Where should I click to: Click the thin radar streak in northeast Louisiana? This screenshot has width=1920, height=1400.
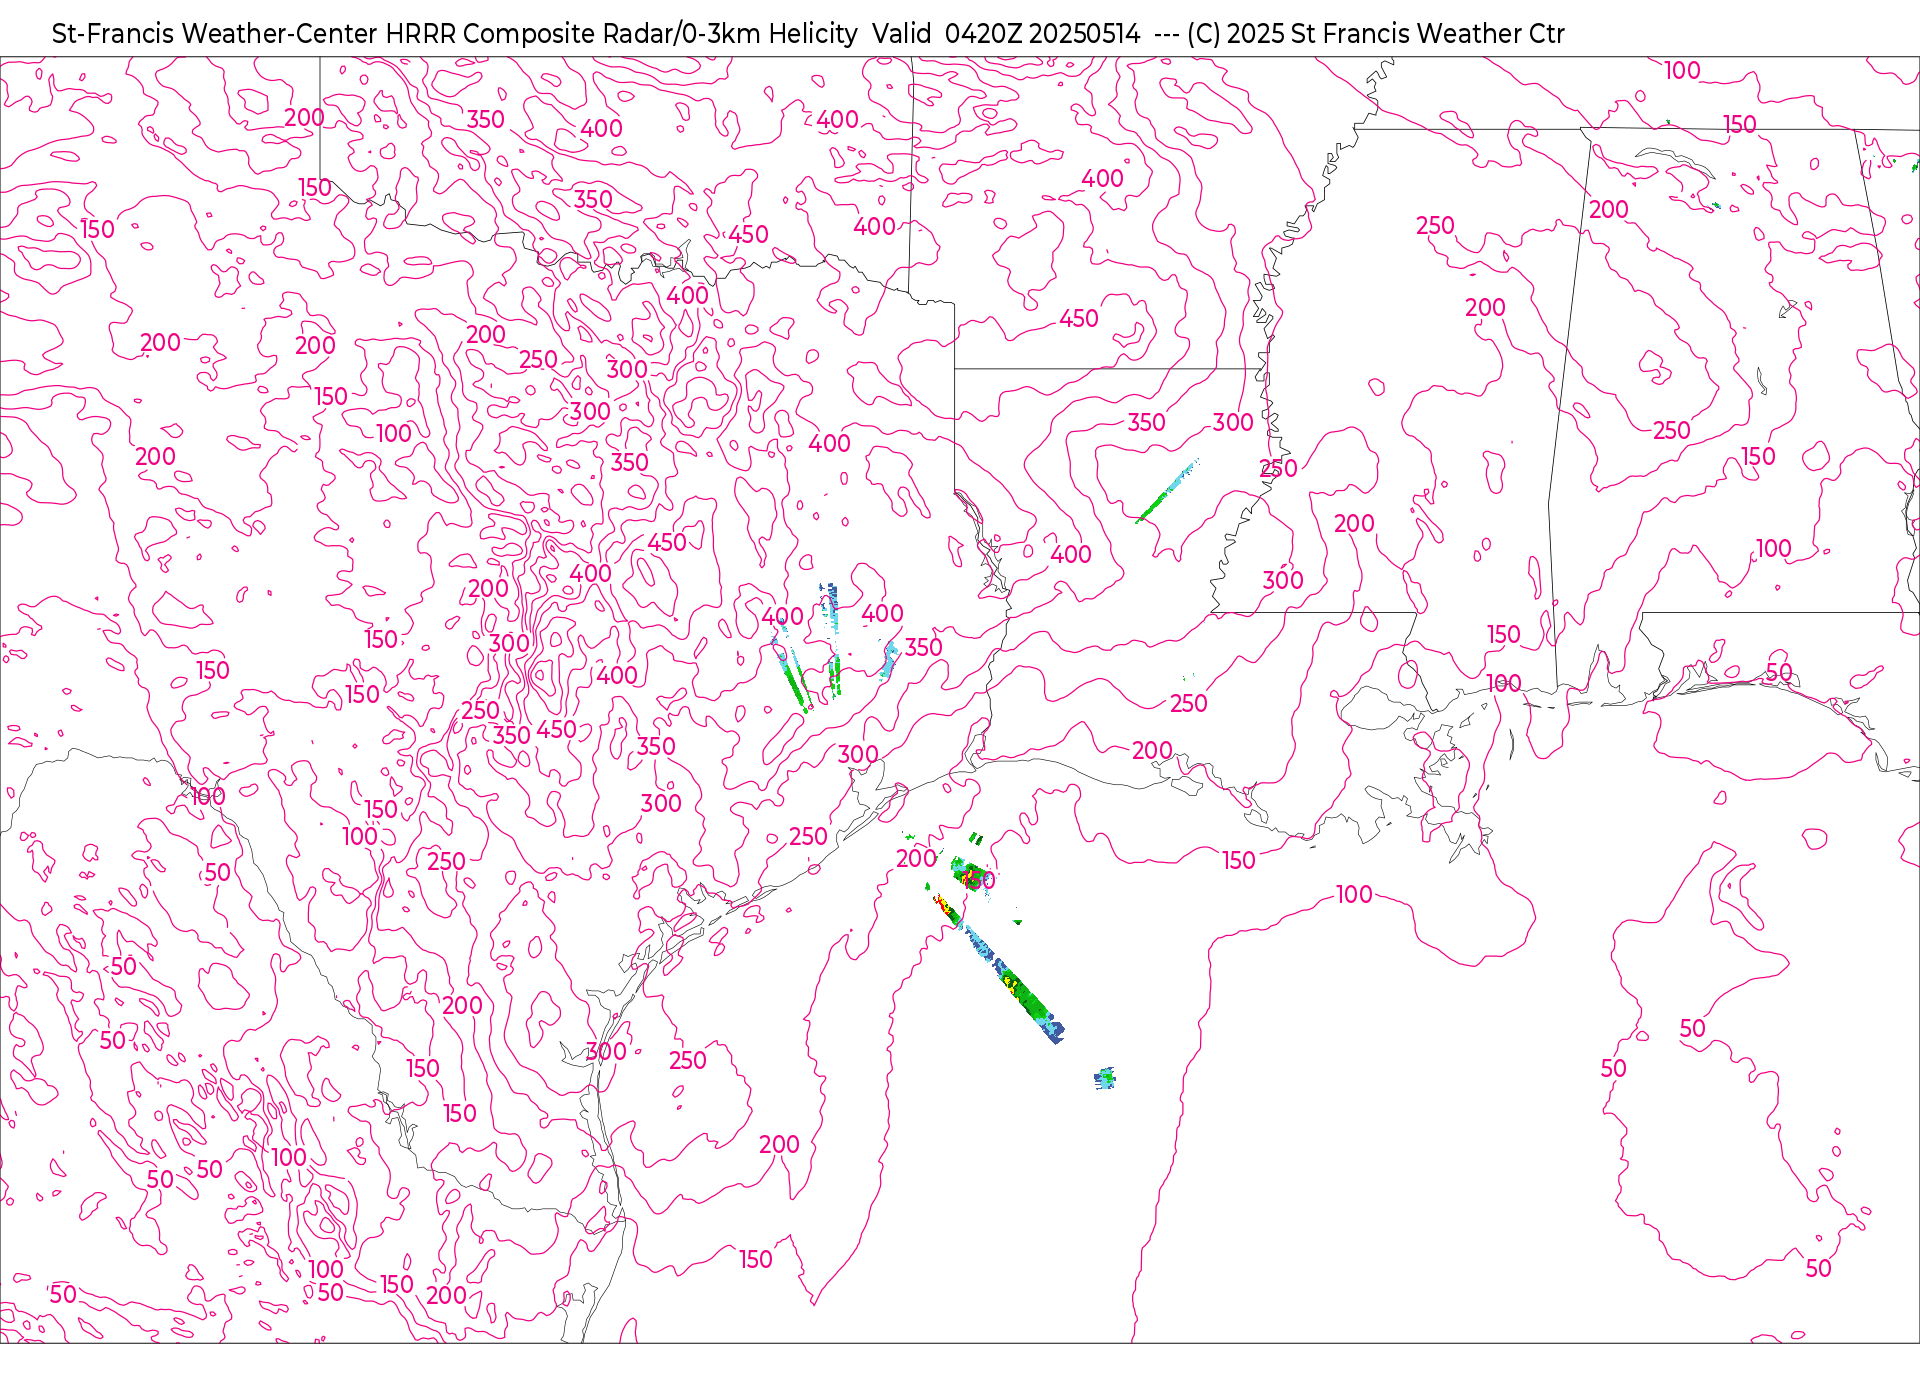pos(1167,491)
